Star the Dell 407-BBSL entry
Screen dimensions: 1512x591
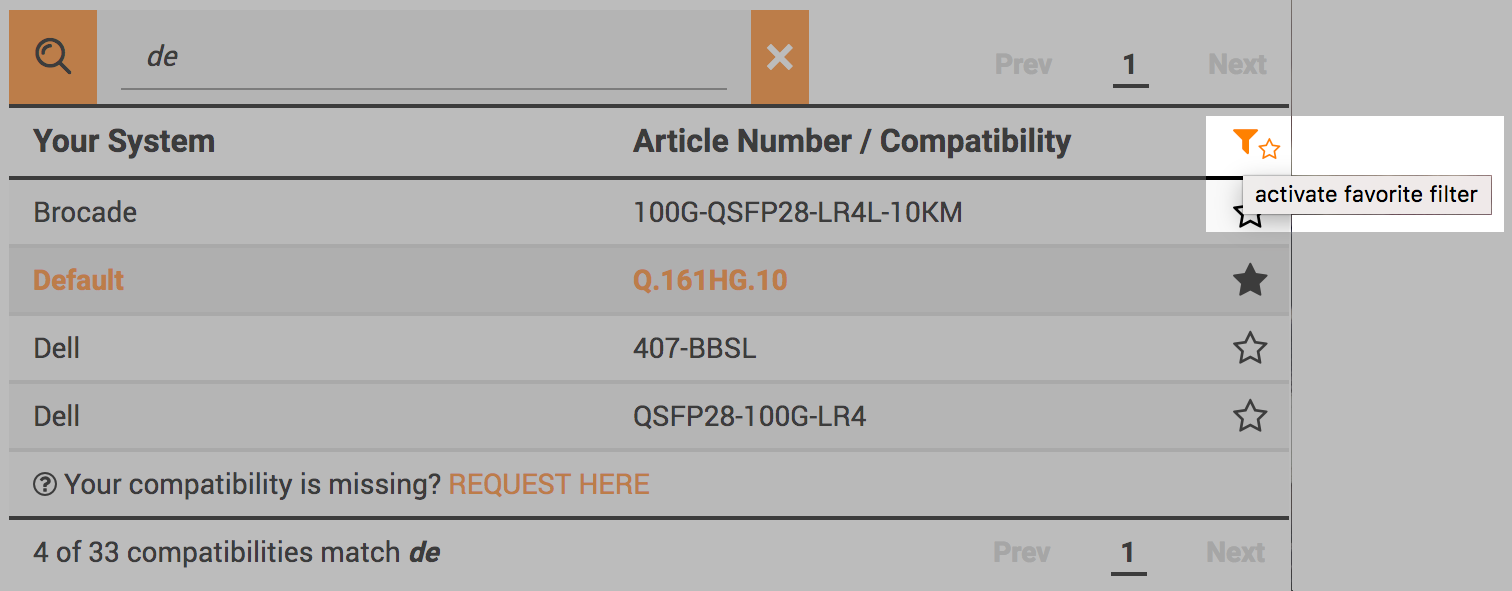(1250, 349)
